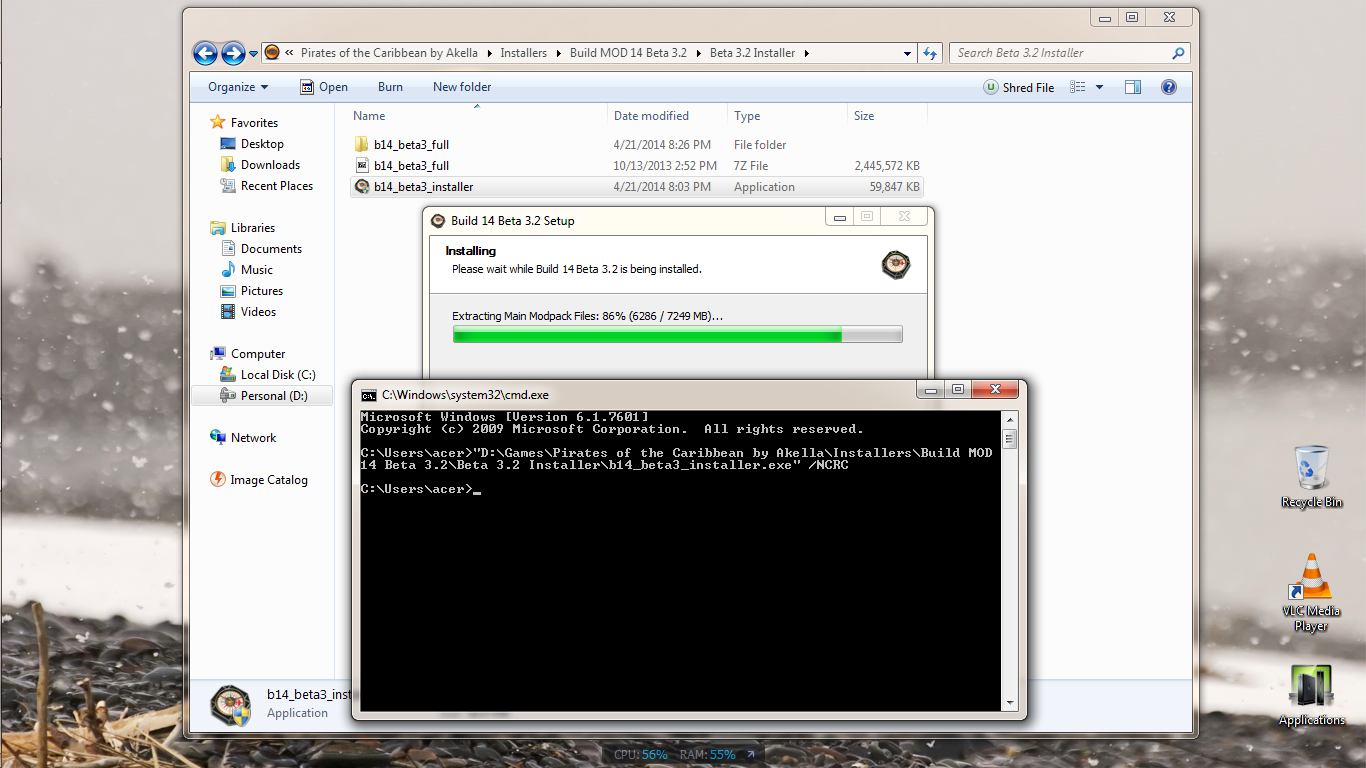Click down arrow of cmd scrollbar

tap(1010, 703)
